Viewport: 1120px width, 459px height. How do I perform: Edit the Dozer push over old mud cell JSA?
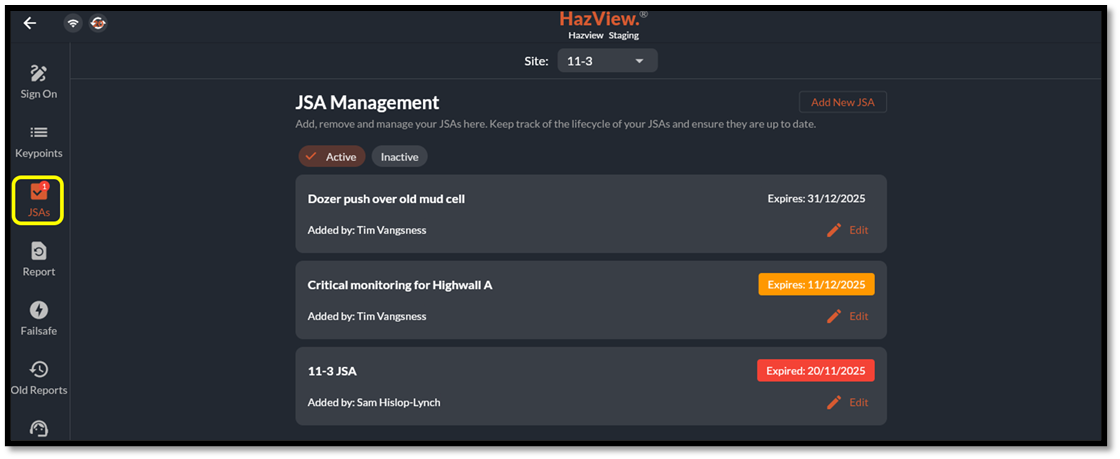(847, 230)
